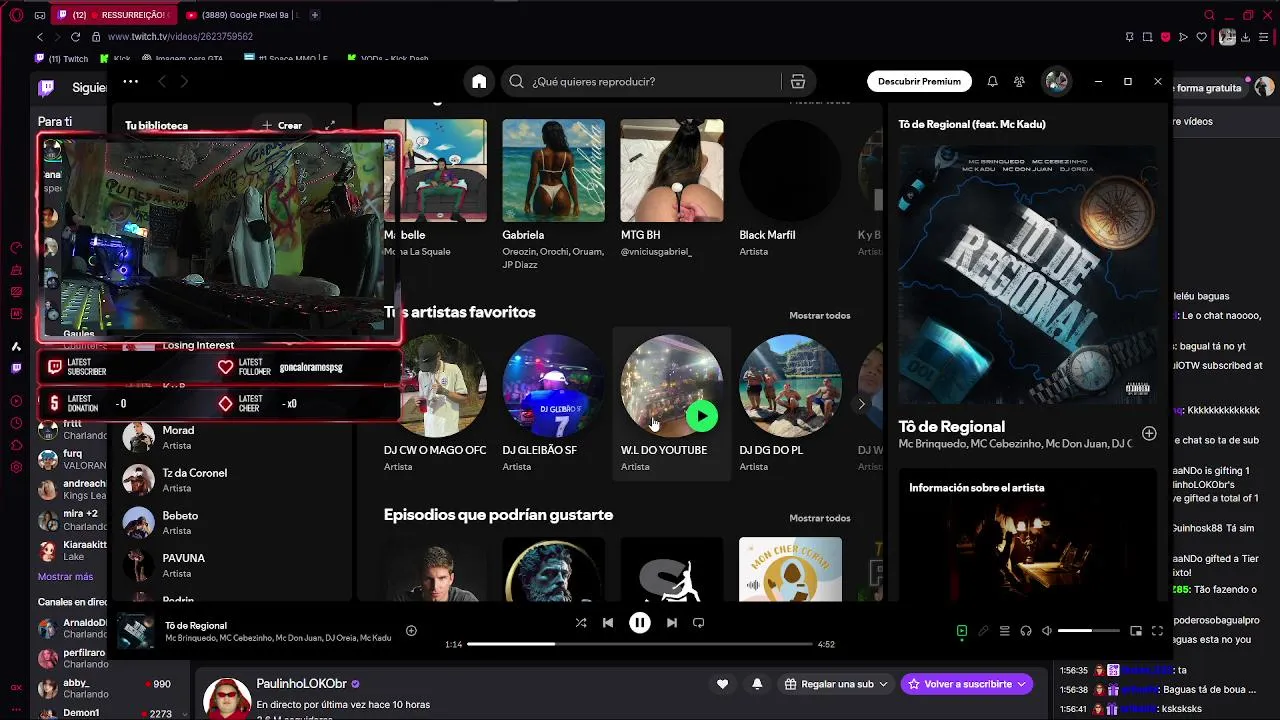Screen dimensions: 1280x720
Task: Open DJ CW O MAGO OFC artist
Action: 435,386
